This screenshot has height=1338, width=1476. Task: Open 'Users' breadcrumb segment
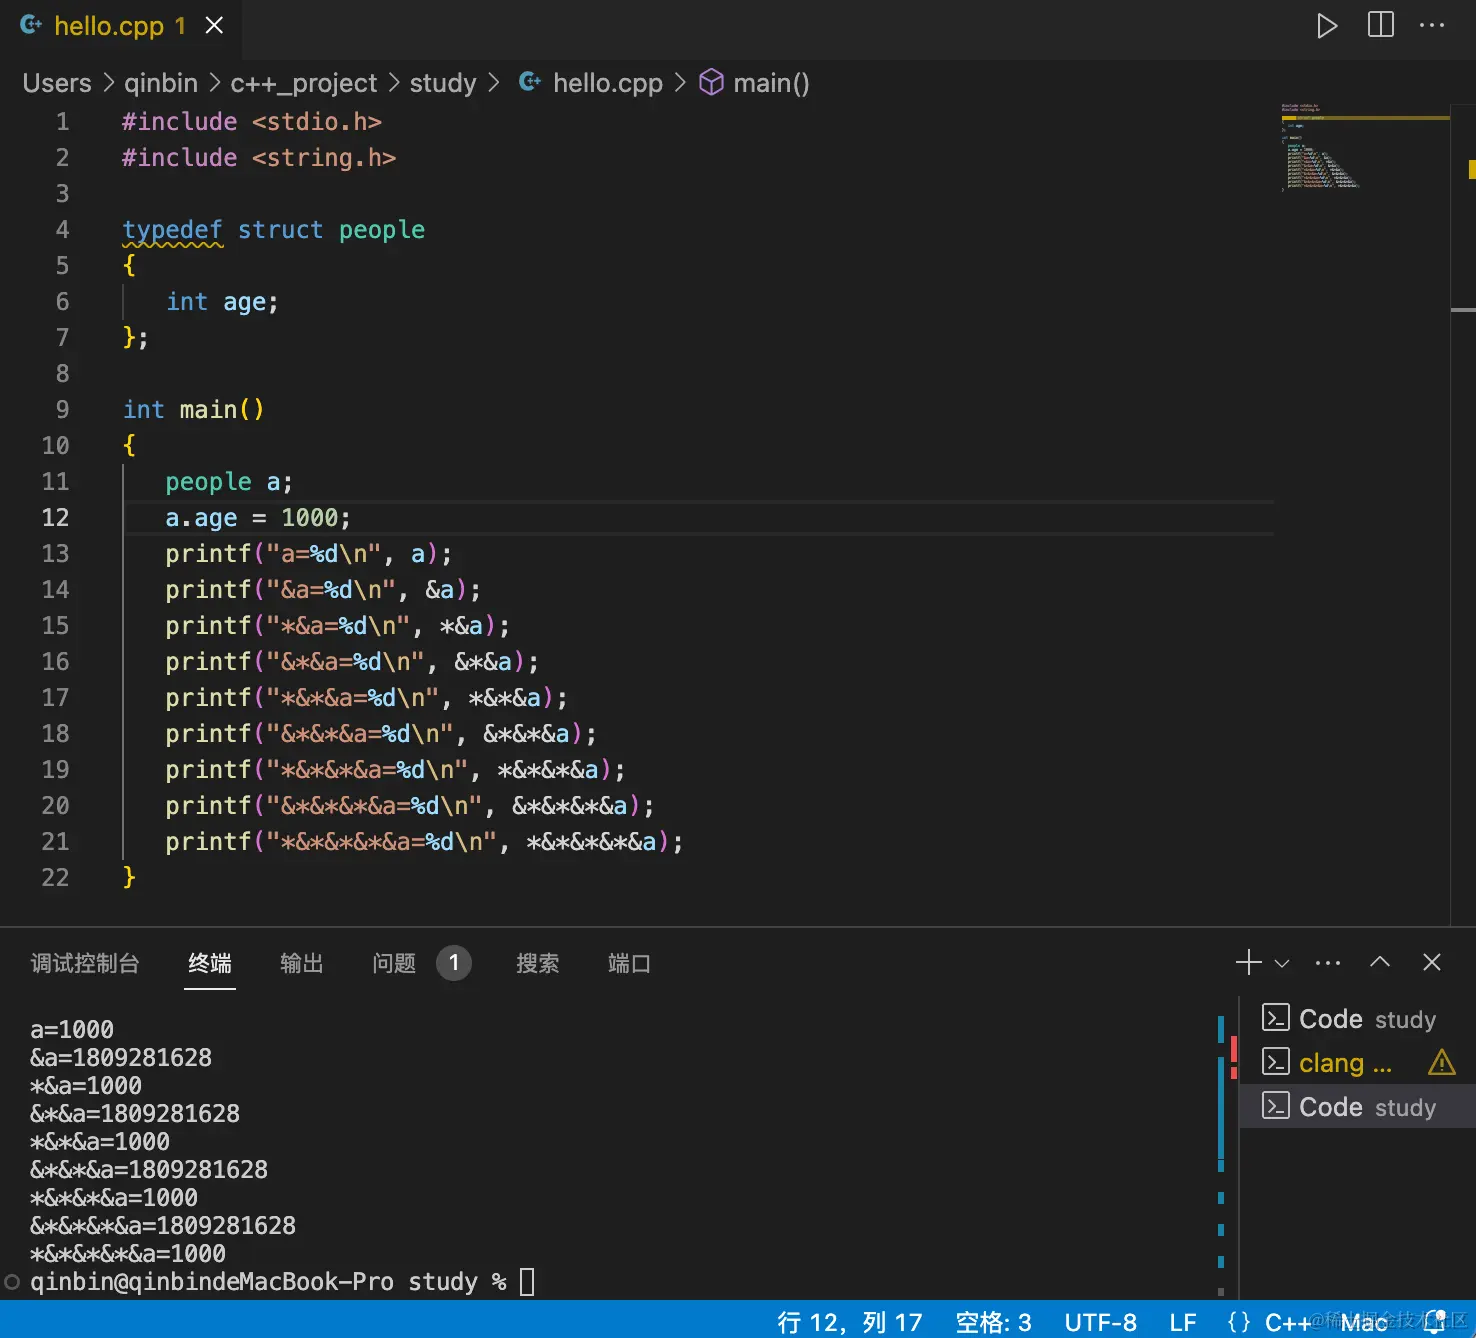[57, 83]
